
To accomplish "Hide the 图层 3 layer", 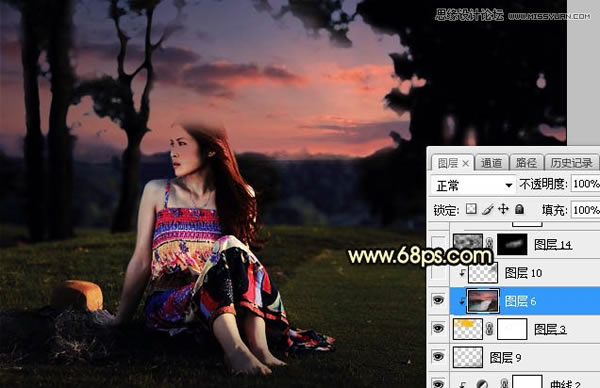I will (x=438, y=328).
